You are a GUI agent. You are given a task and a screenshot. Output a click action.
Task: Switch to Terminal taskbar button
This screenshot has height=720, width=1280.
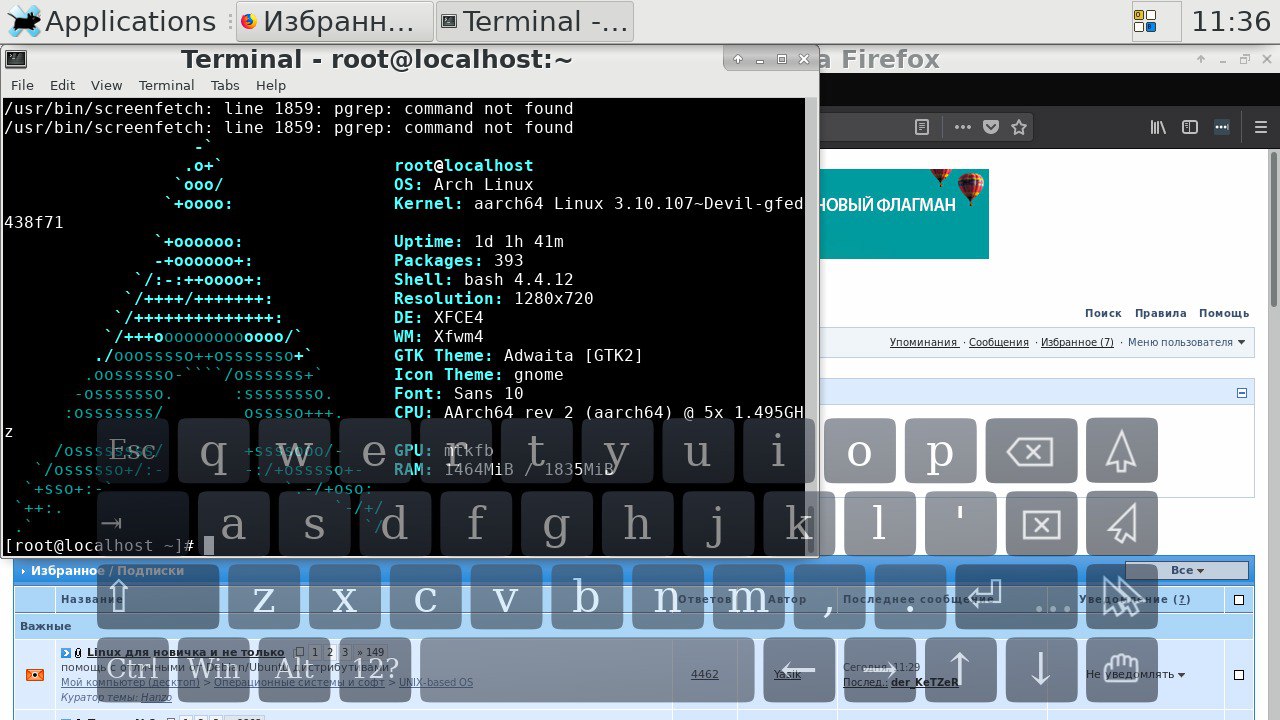tap(535, 21)
